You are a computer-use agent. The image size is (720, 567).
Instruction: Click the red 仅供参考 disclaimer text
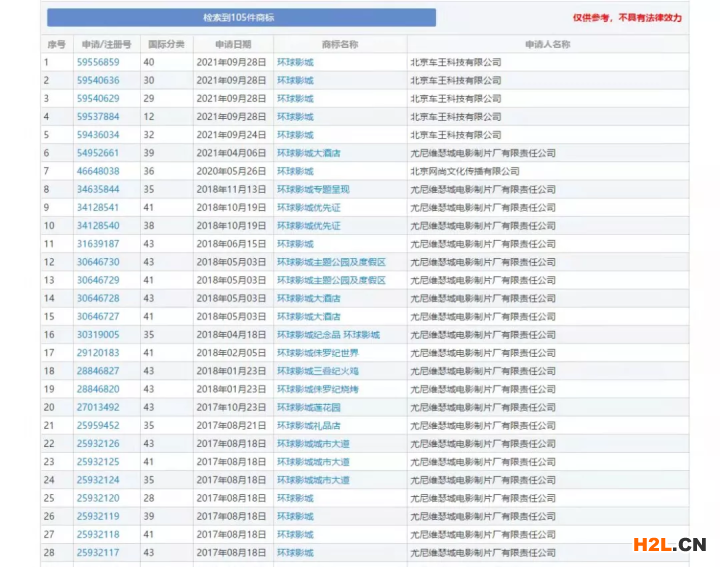click(627, 18)
